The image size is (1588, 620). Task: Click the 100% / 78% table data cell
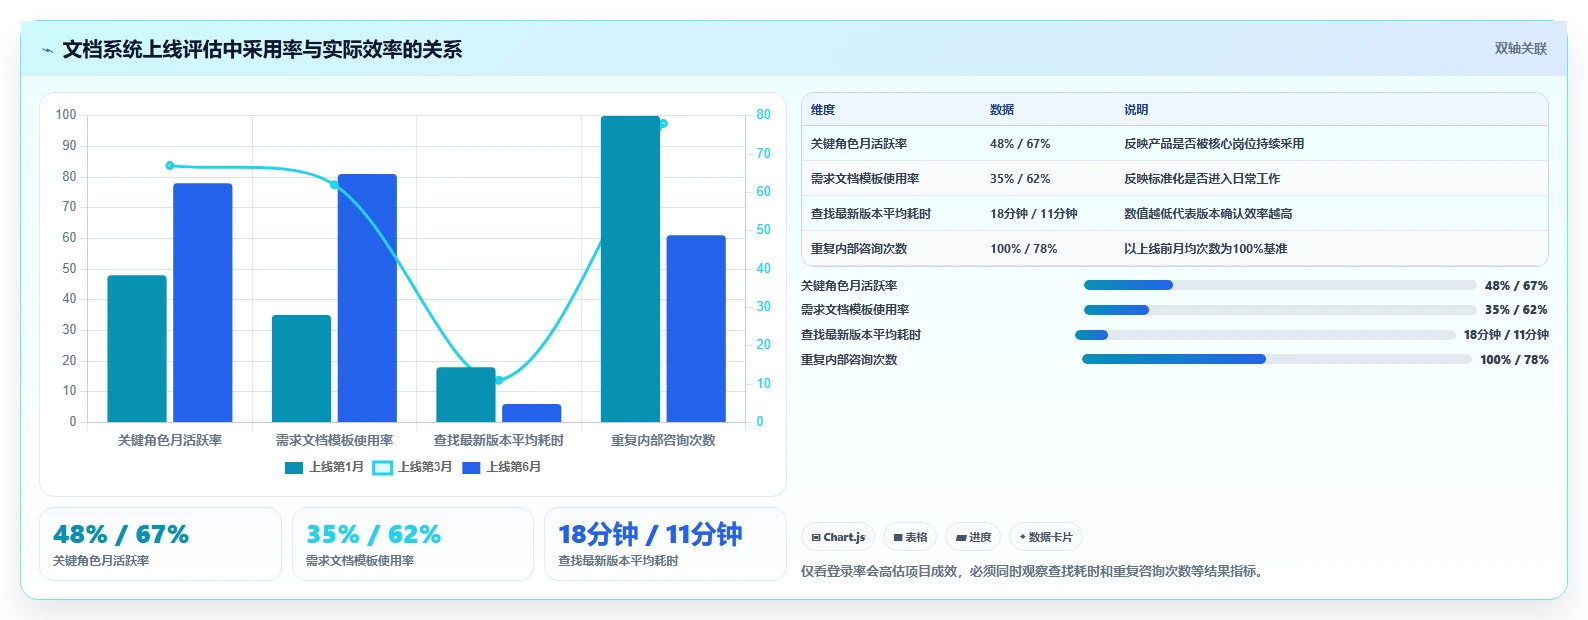coord(1024,249)
